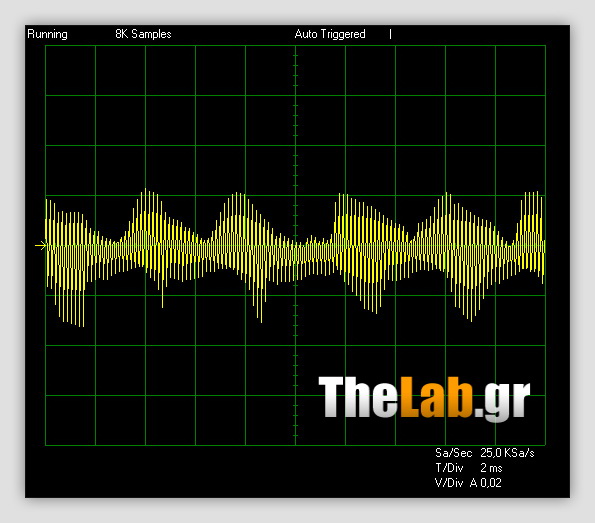The width and height of the screenshot is (595, 523).
Task: Click the 'Auto Triggered' status text
Action: click(330, 34)
